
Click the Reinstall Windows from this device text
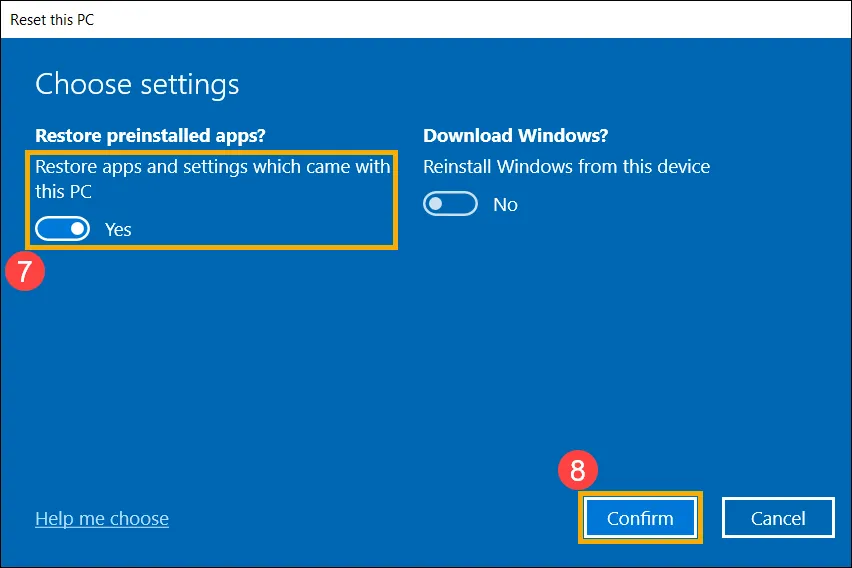pos(566,166)
